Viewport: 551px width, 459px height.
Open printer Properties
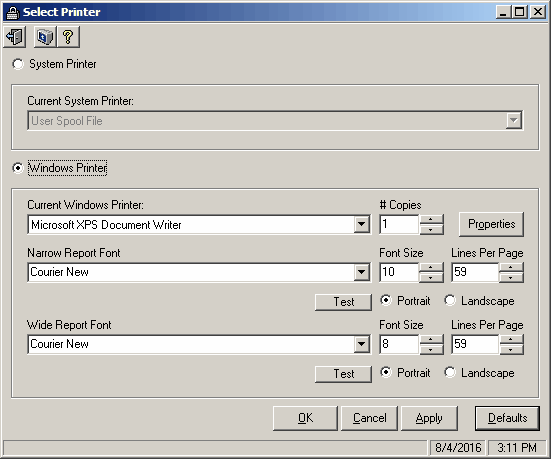click(491, 224)
